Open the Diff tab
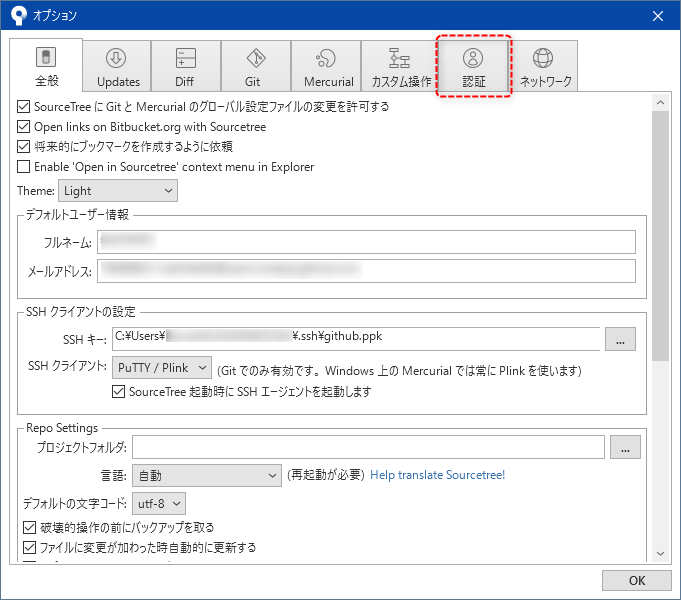This screenshot has width=681, height=600. [186, 66]
